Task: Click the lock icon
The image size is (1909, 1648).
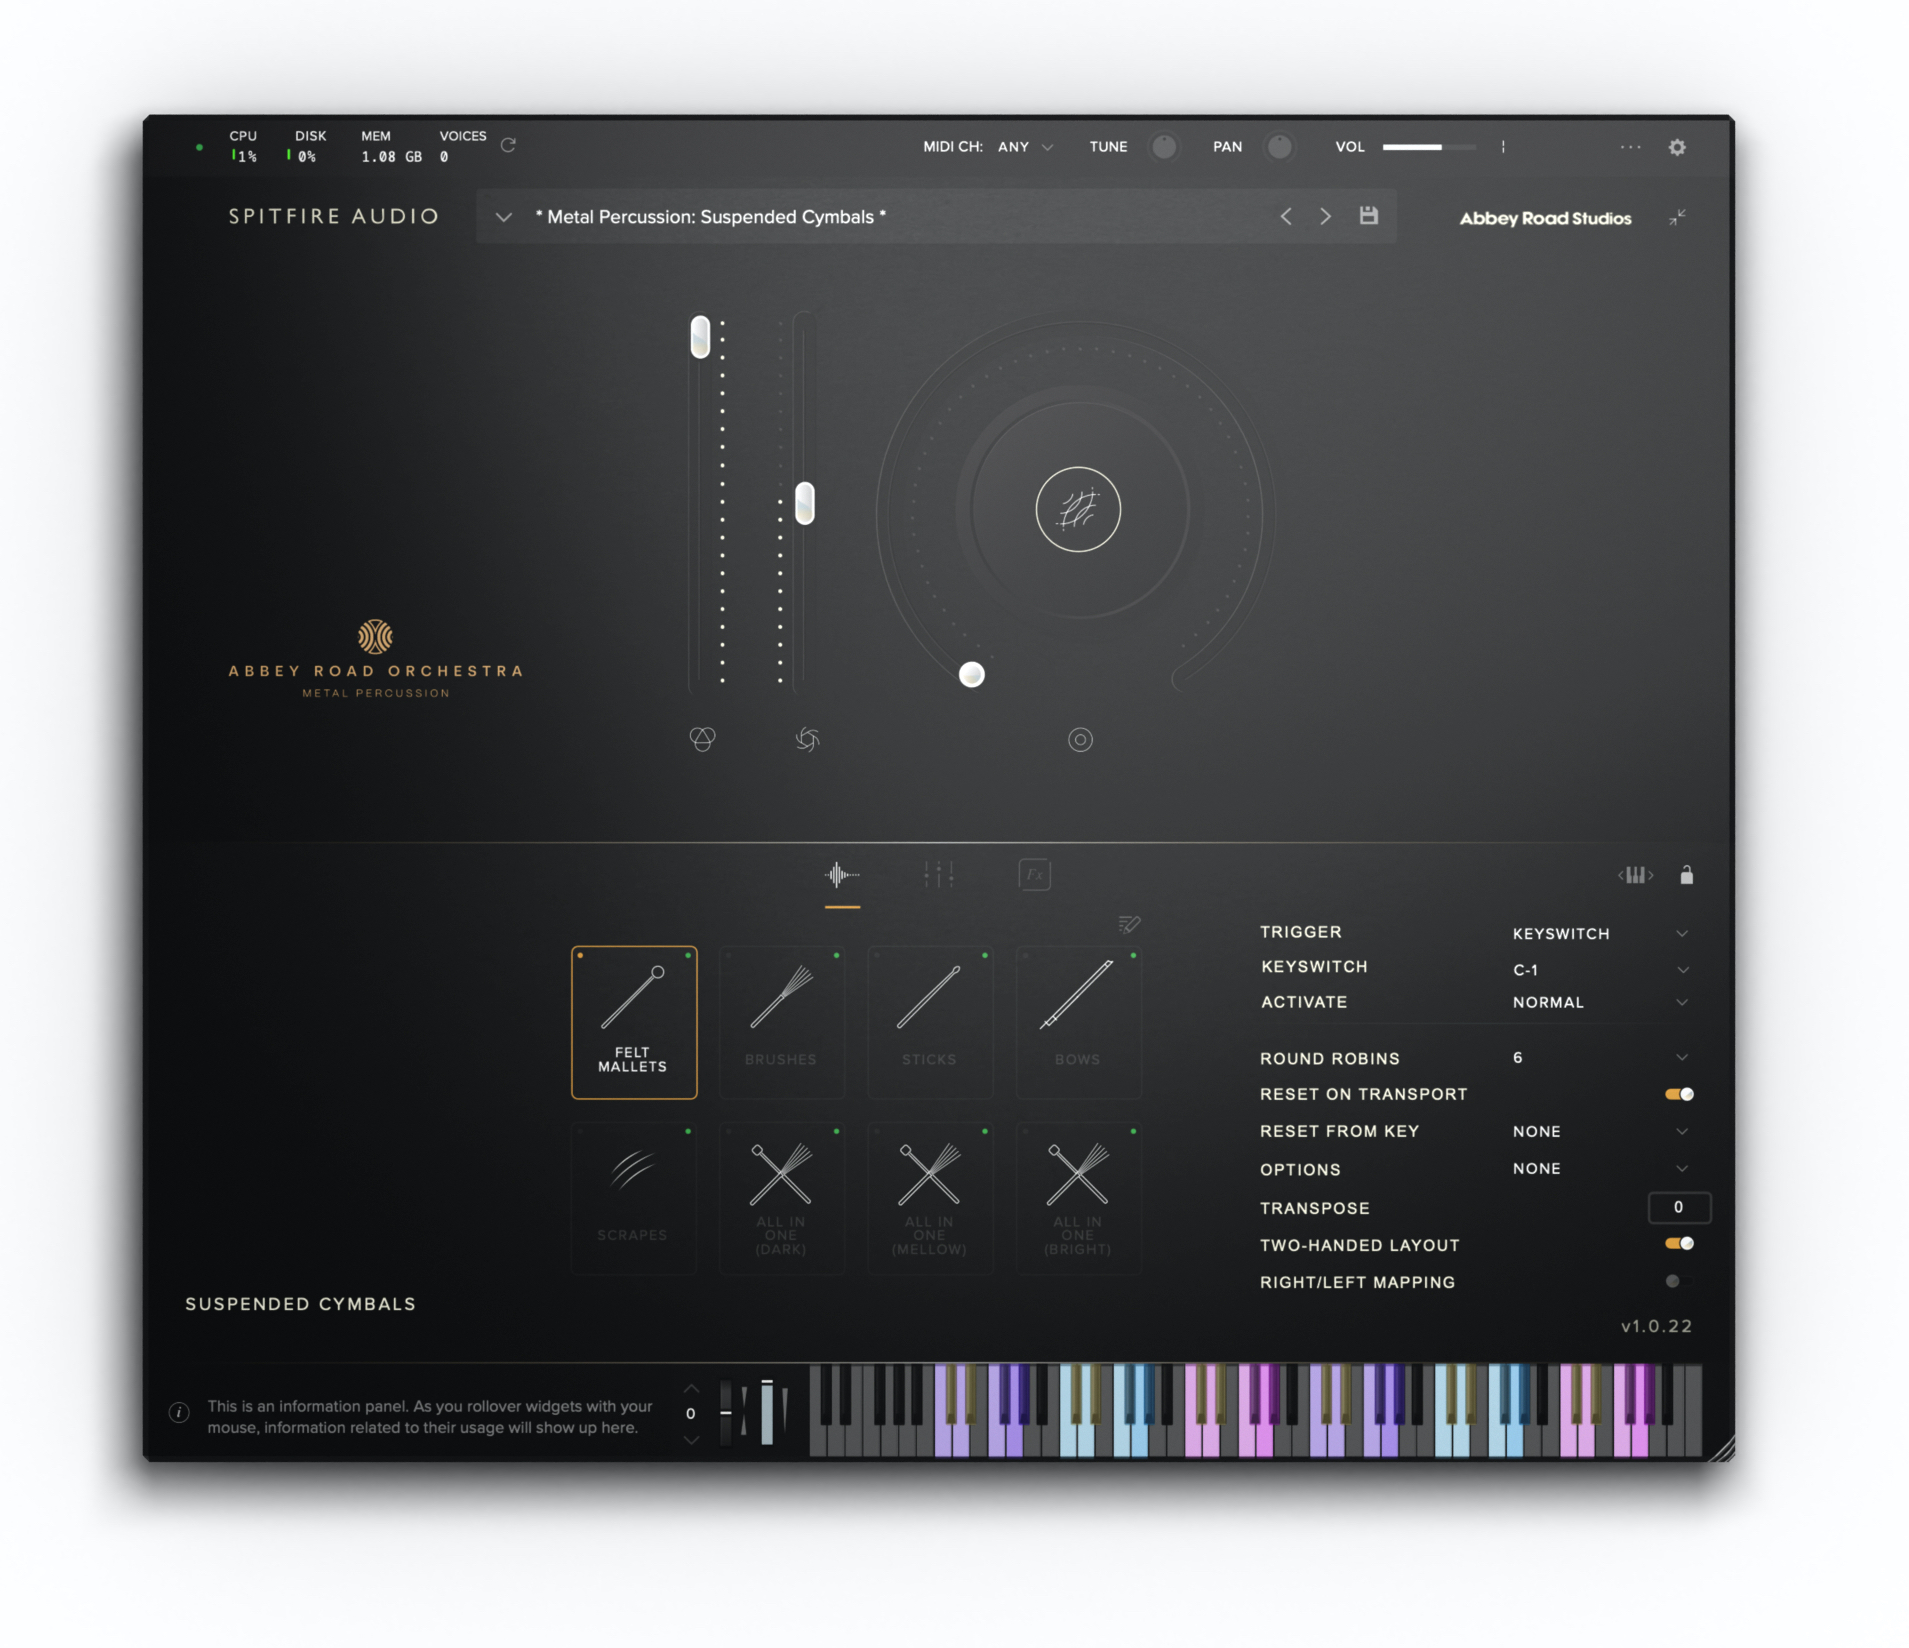Action: 1686,875
